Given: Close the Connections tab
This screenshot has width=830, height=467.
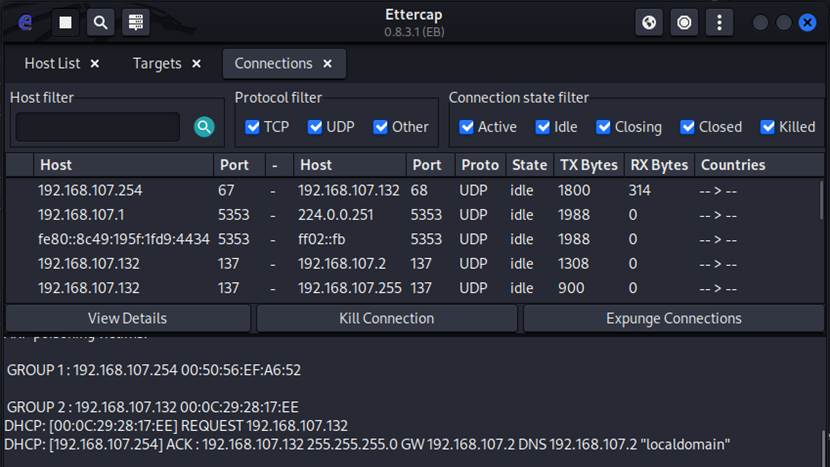Looking at the screenshot, I should pyautogui.click(x=328, y=64).
